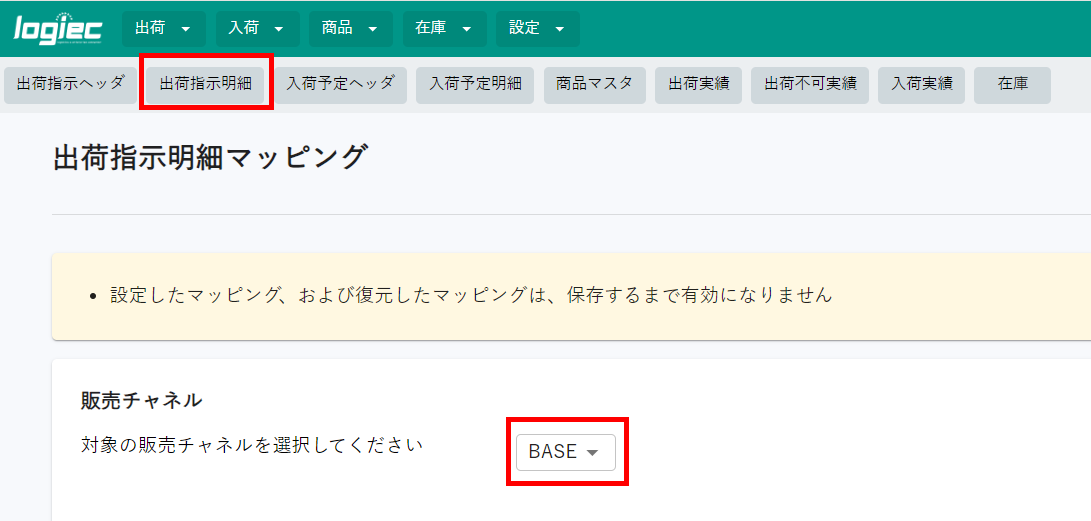This screenshot has width=1091, height=521.
Task: Open the 出荷 dropdown menu
Action: [164, 29]
